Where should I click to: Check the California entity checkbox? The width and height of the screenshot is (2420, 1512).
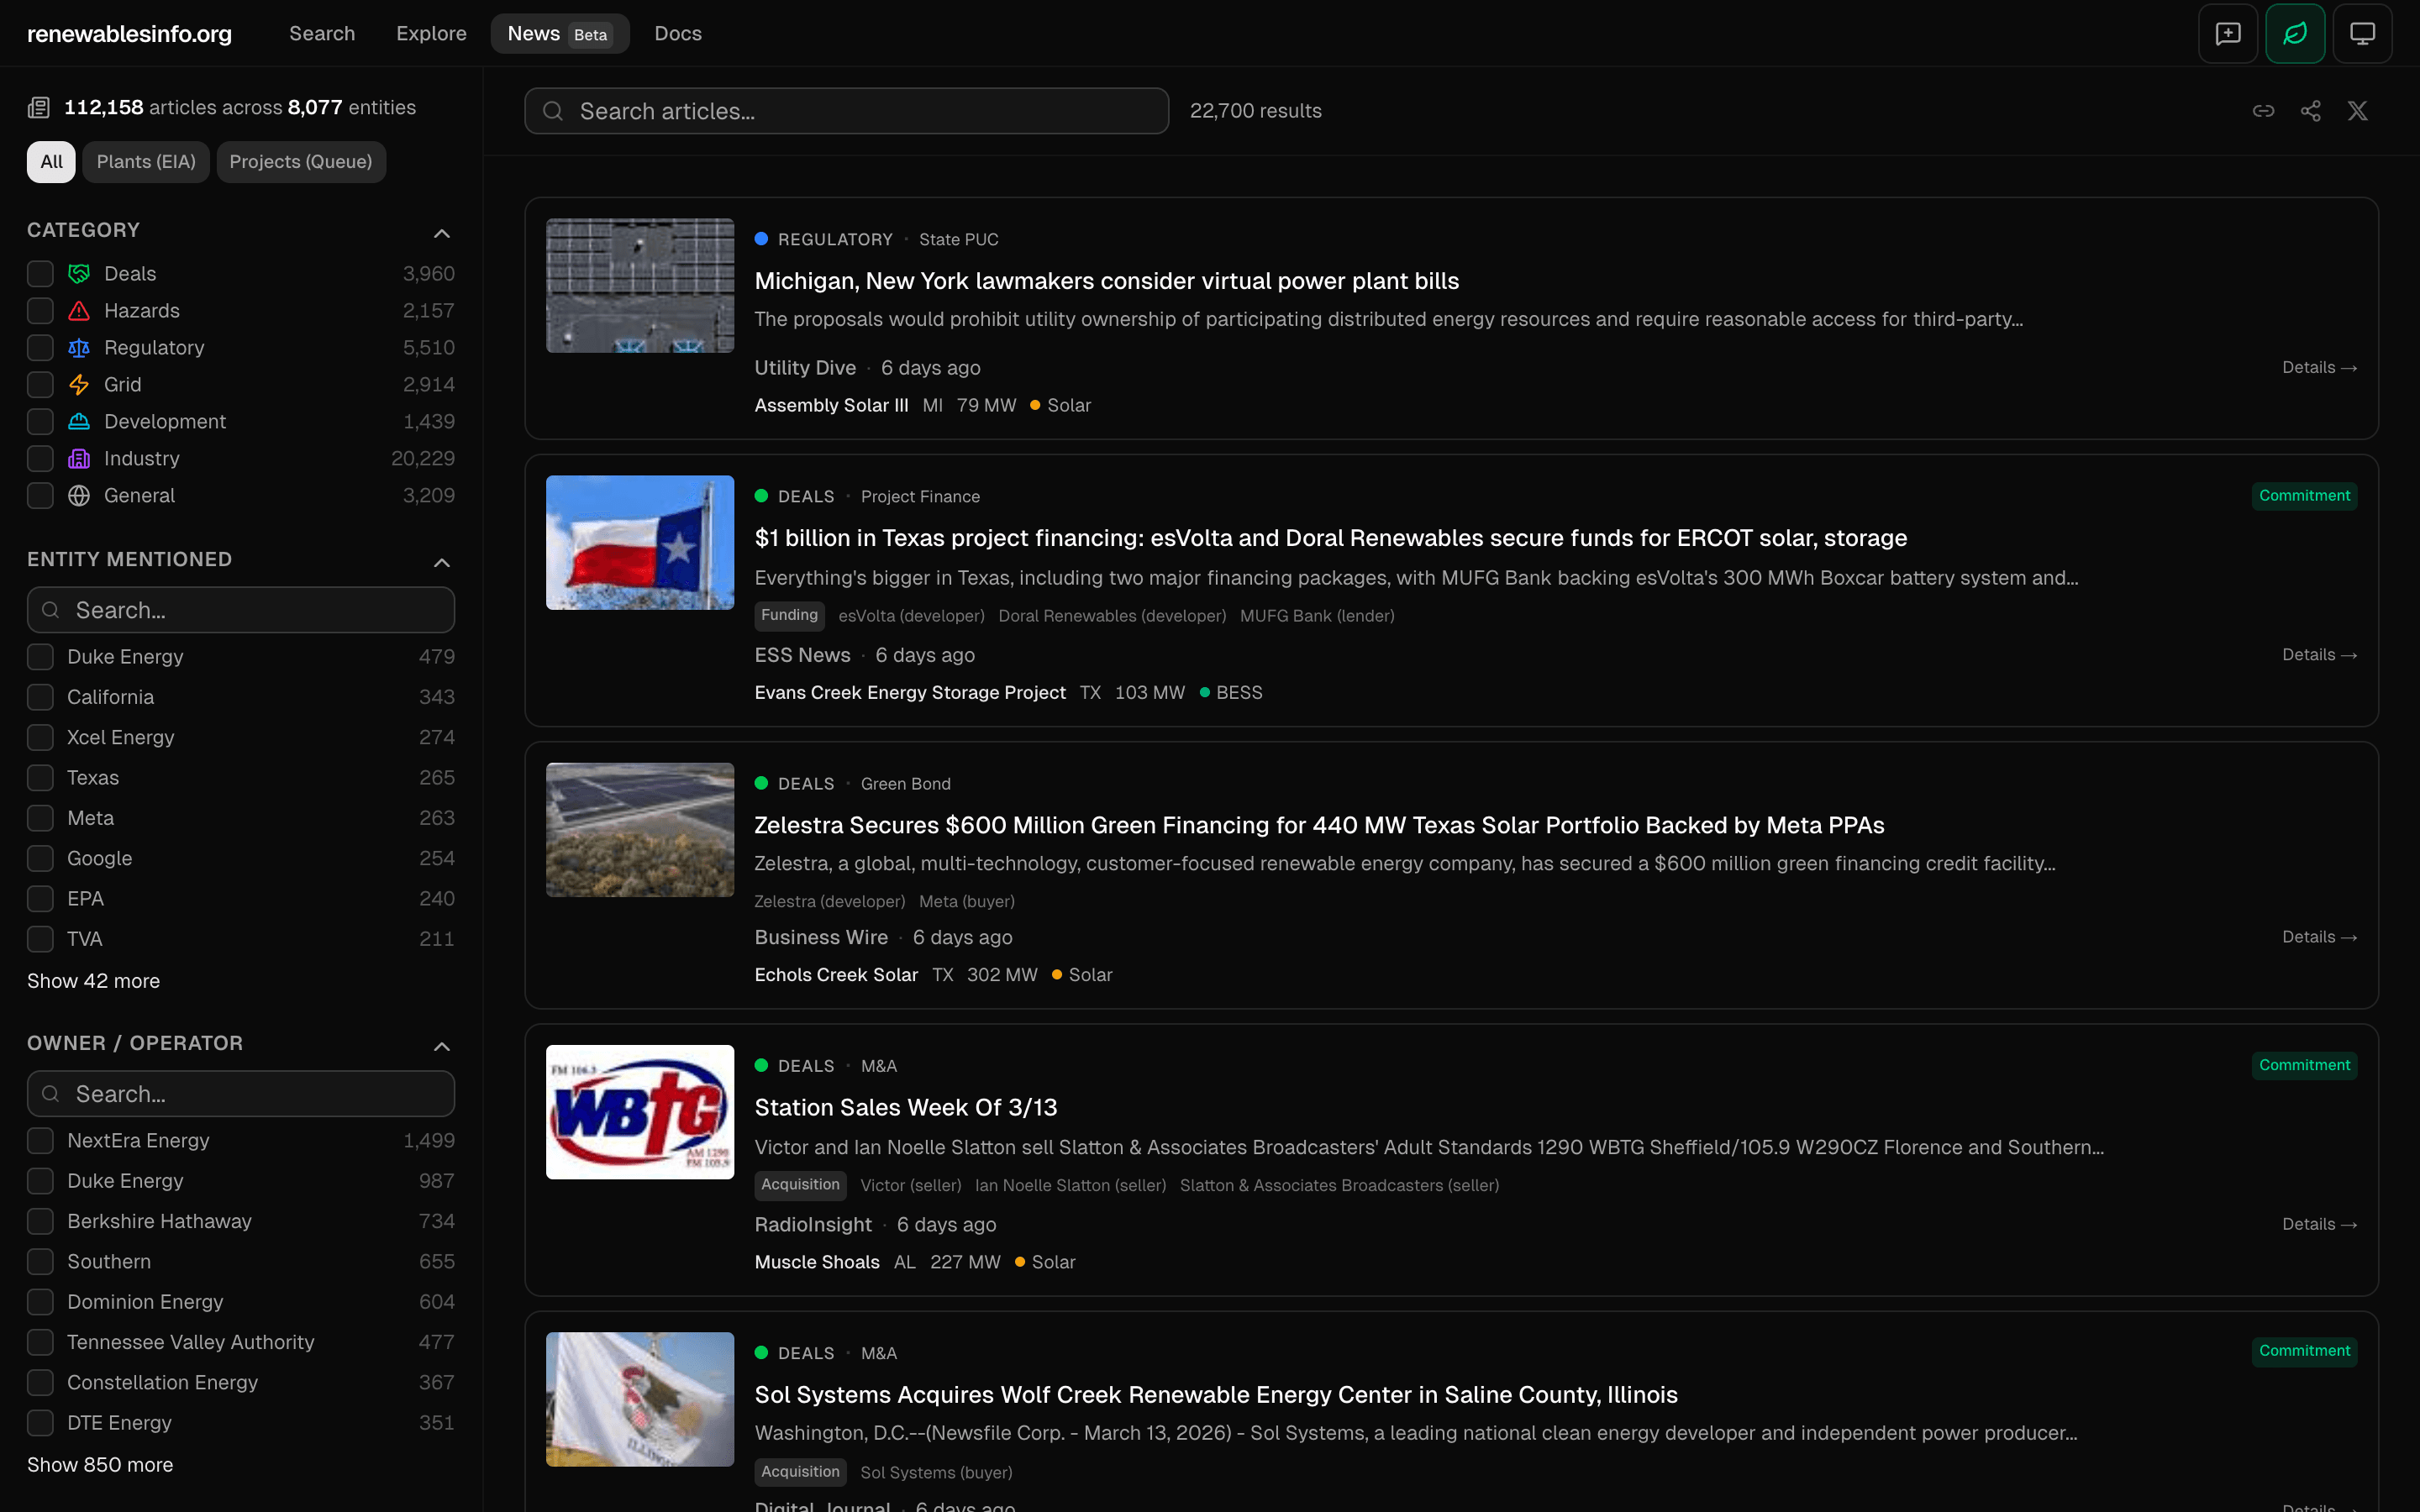click(x=40, y=697)
